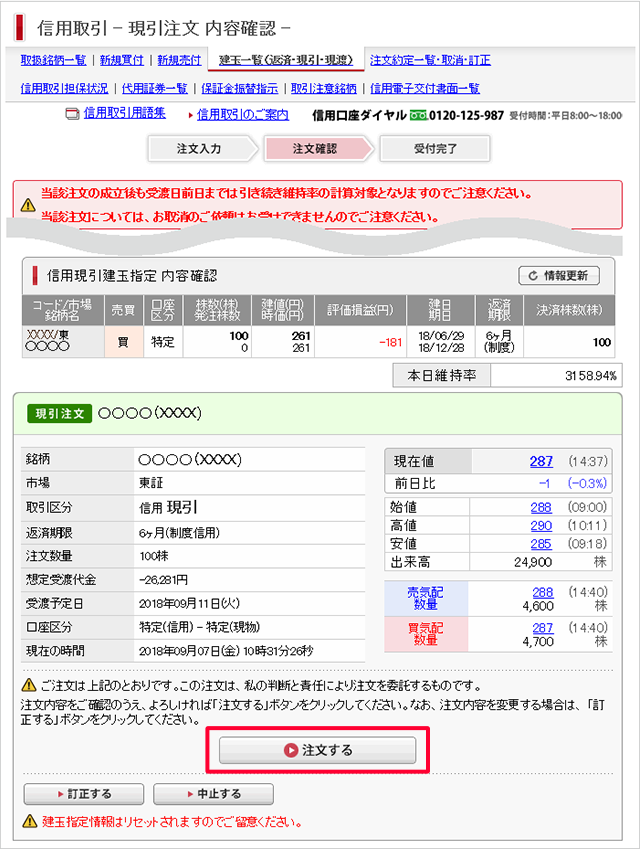Open the 信用取引のご案内 link
The image size is (640, 849).
click(242, 114)
